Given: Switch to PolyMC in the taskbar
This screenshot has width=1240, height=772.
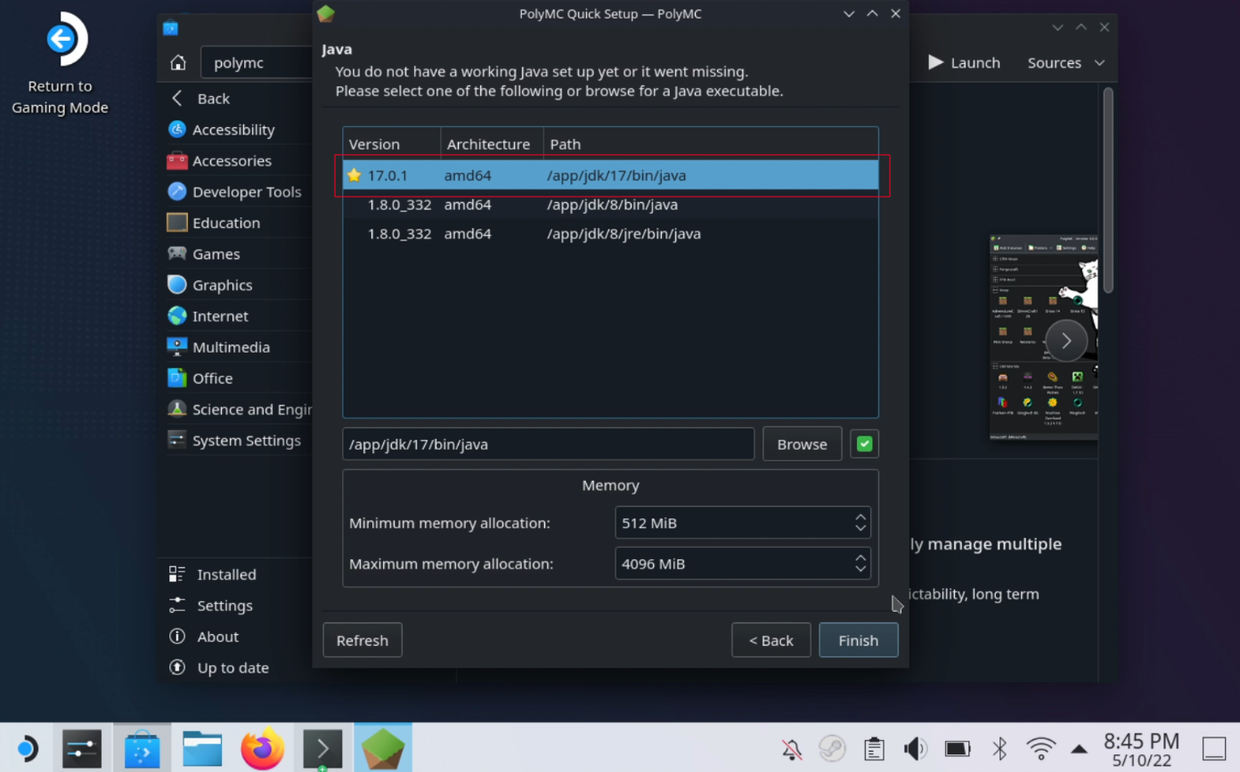Looking at the screenshot, I should pyautogui.click(x=383, y=748).
